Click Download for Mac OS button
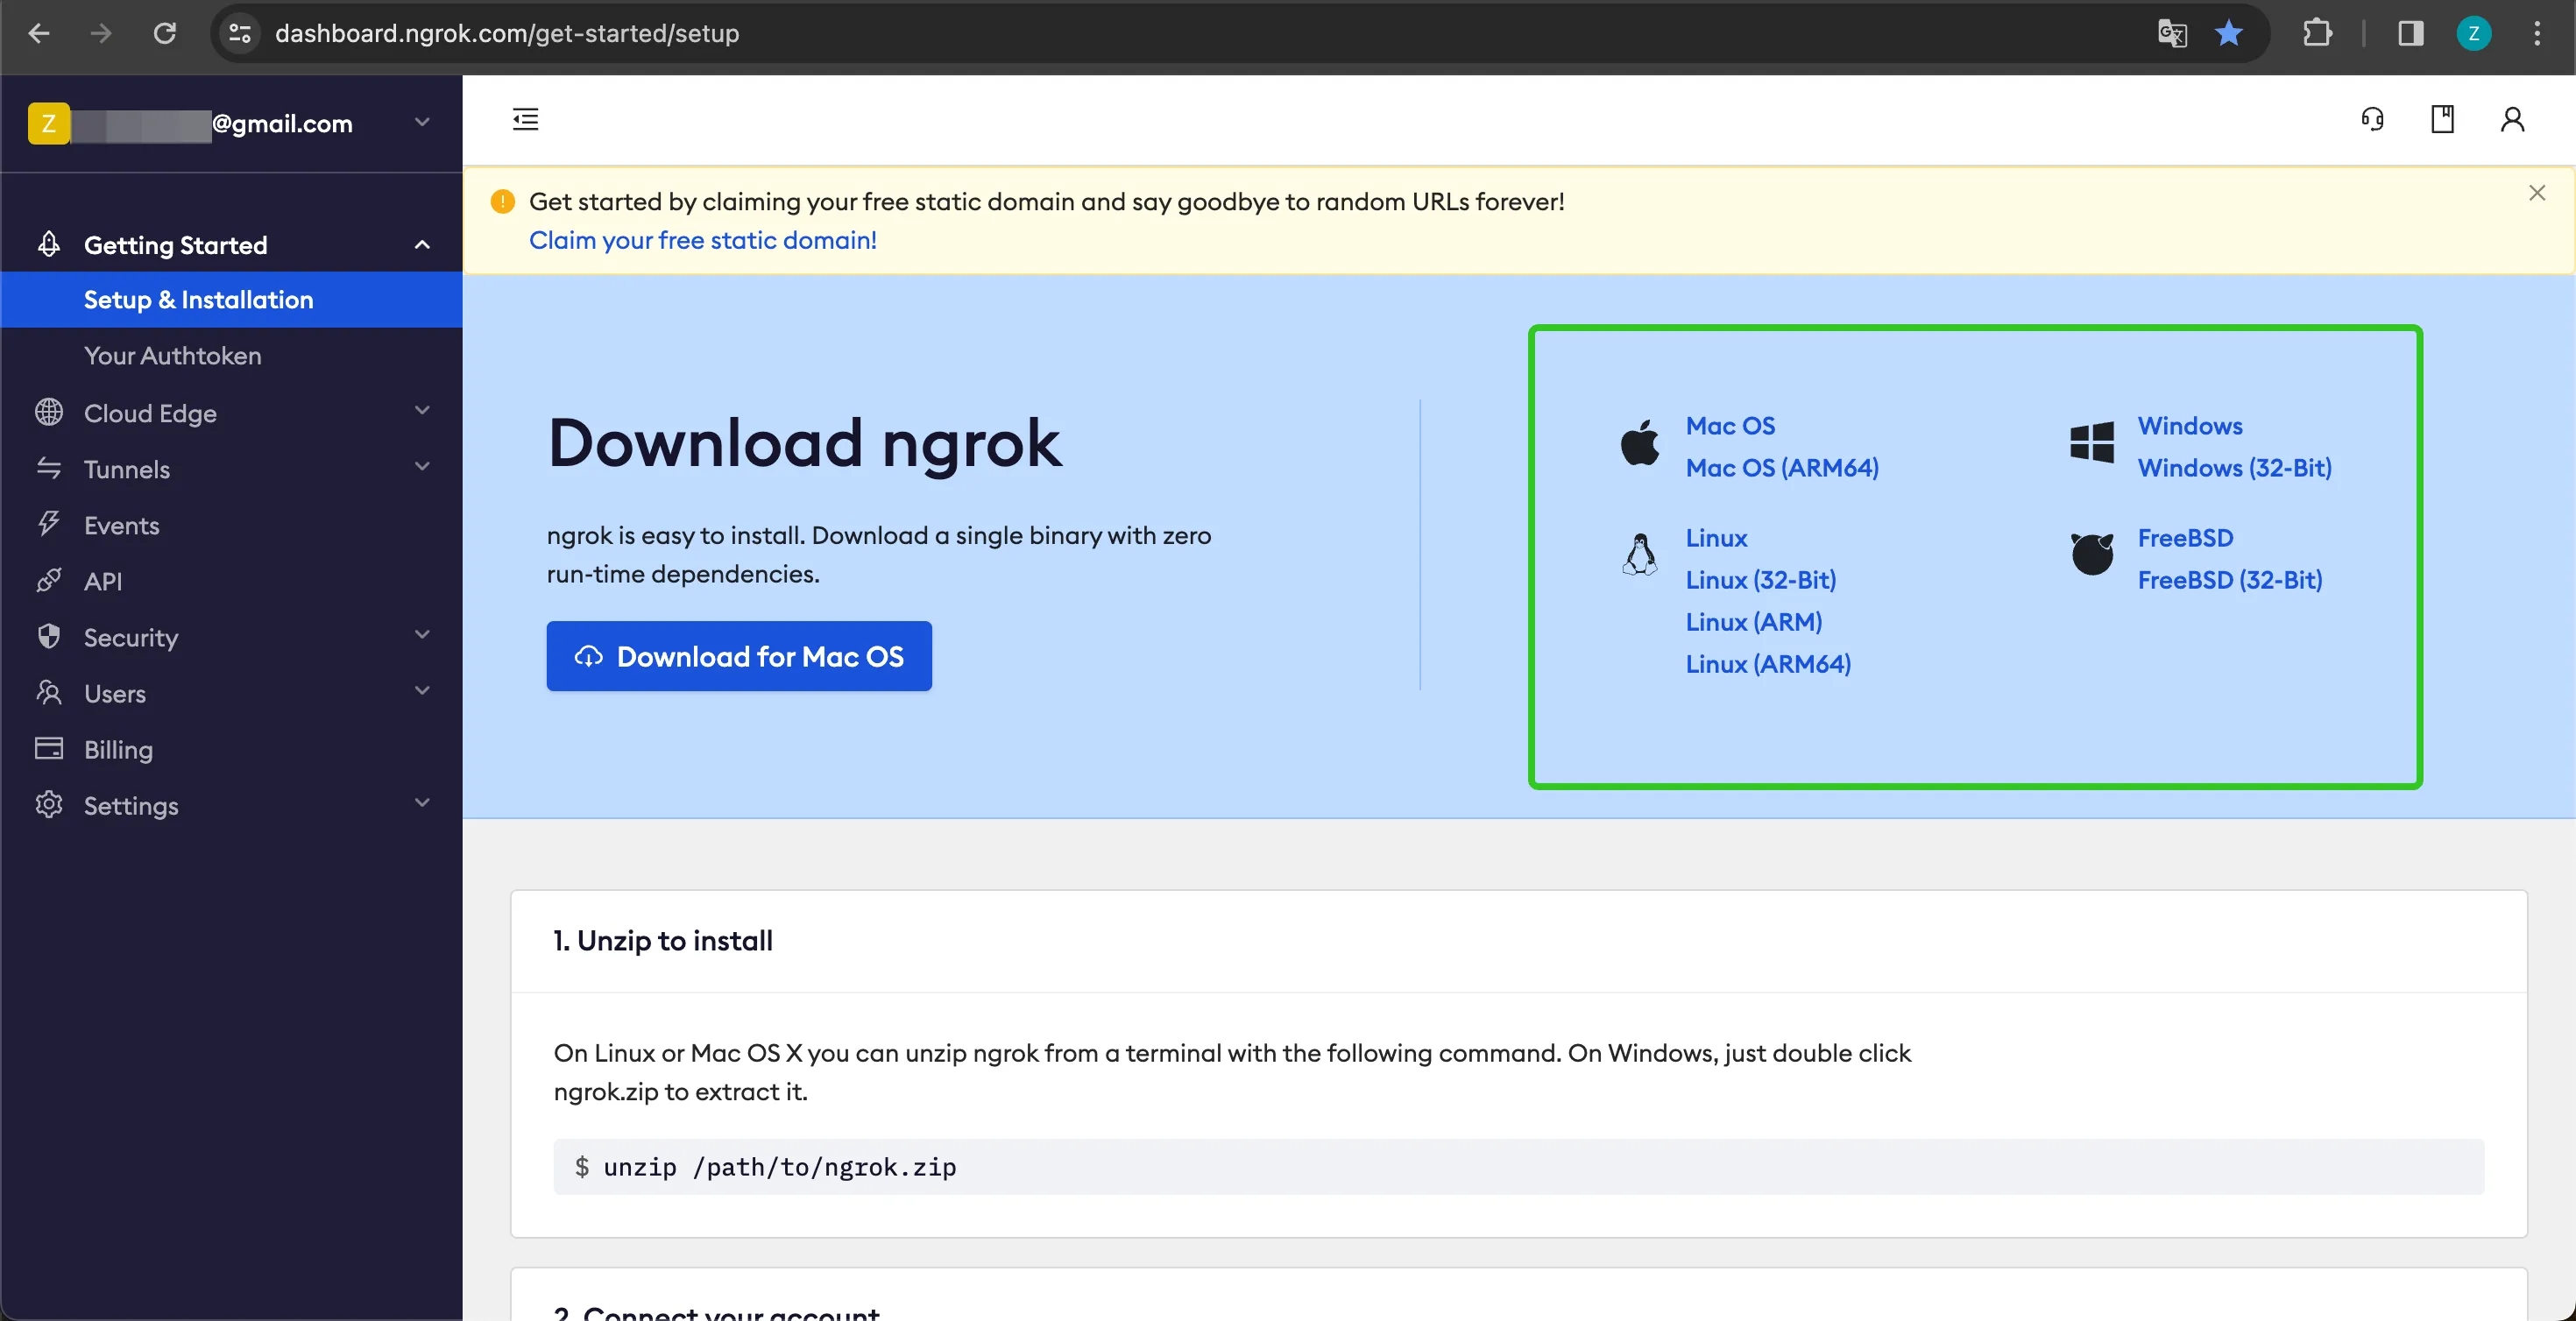This screenshot has width=2576, height=1321. pyautogui.click(x=739, y=656)
